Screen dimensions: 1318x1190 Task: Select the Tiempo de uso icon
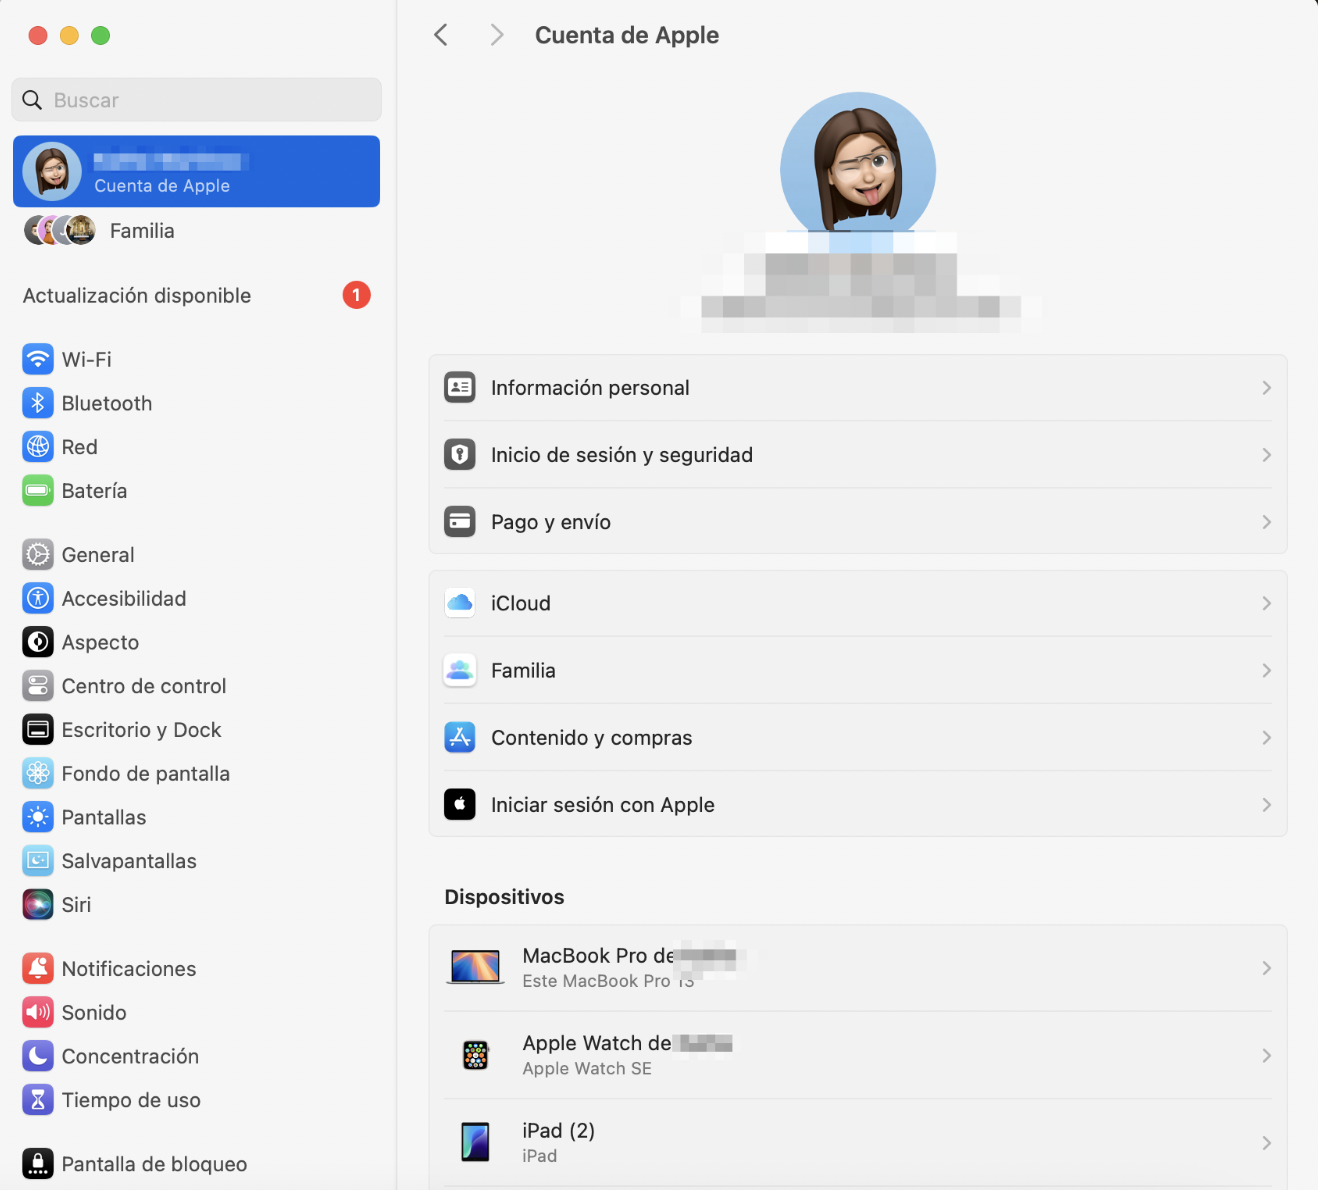click(38, 1100)
